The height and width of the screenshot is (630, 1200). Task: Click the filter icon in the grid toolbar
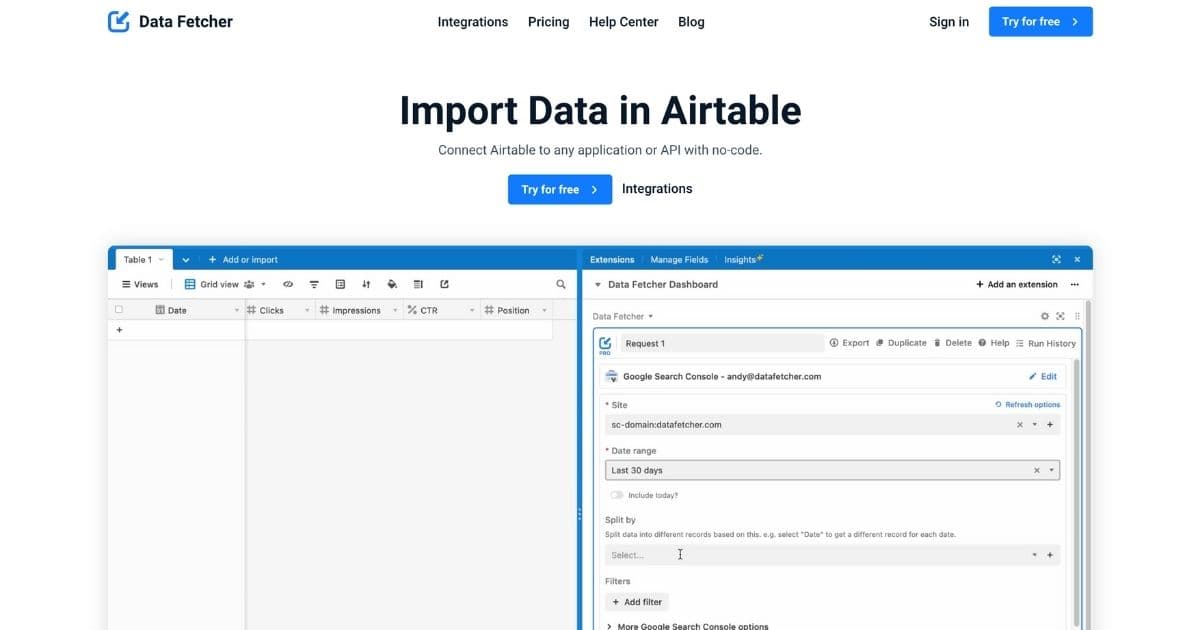click(x=314, y=284)
